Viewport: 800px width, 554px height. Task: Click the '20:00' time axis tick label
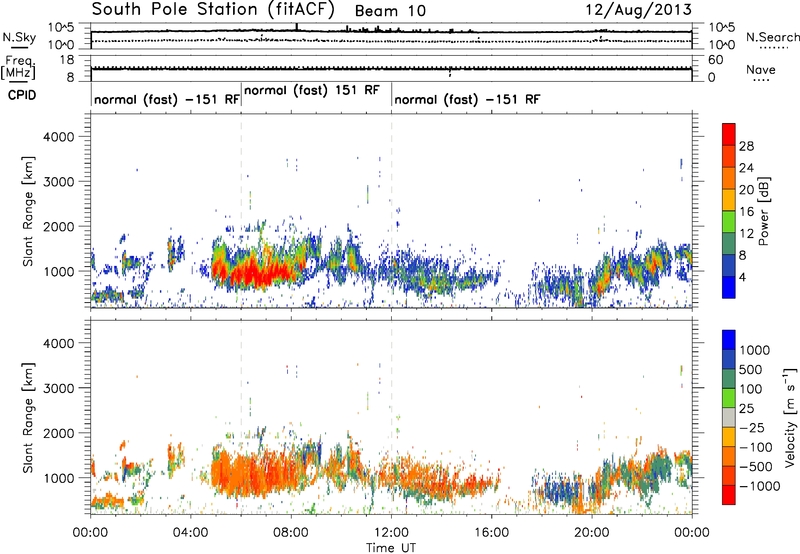coord(591,533)
